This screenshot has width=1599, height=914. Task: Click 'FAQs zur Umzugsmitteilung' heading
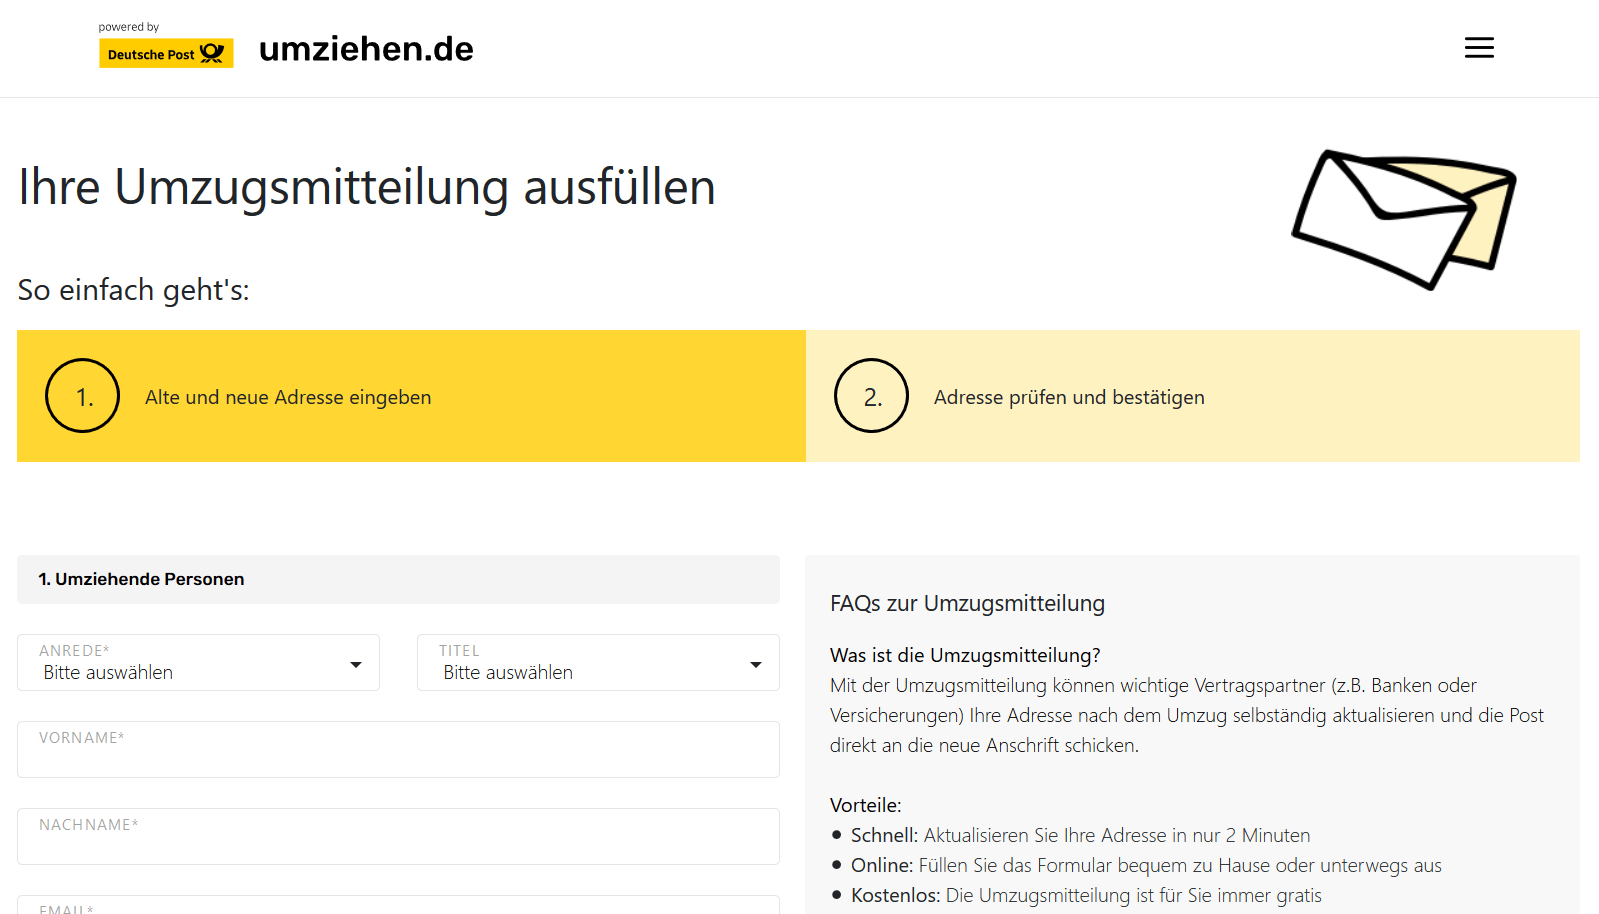(x=967, y=603)
